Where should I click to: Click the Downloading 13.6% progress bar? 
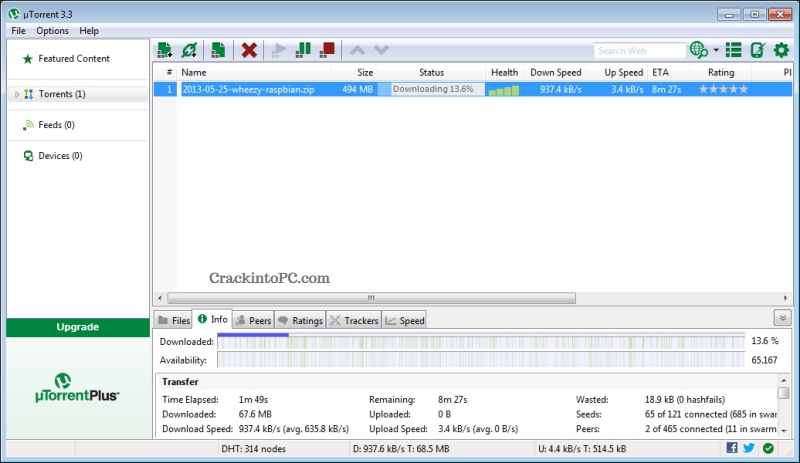[x=432, y=89]
